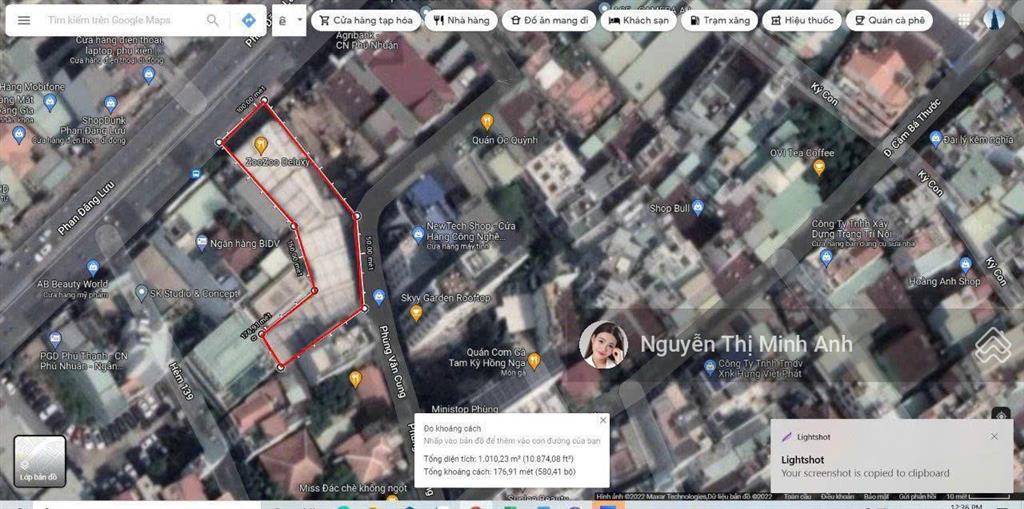Open the Google apps grid
Viewport: 1024px width, 509px height.
[964, 20]
